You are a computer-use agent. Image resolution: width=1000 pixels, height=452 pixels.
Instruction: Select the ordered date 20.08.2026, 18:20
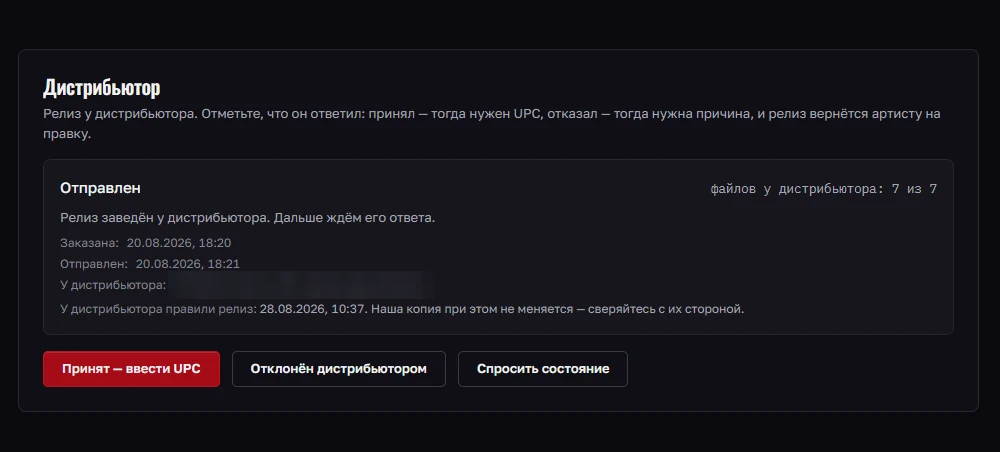179,243
